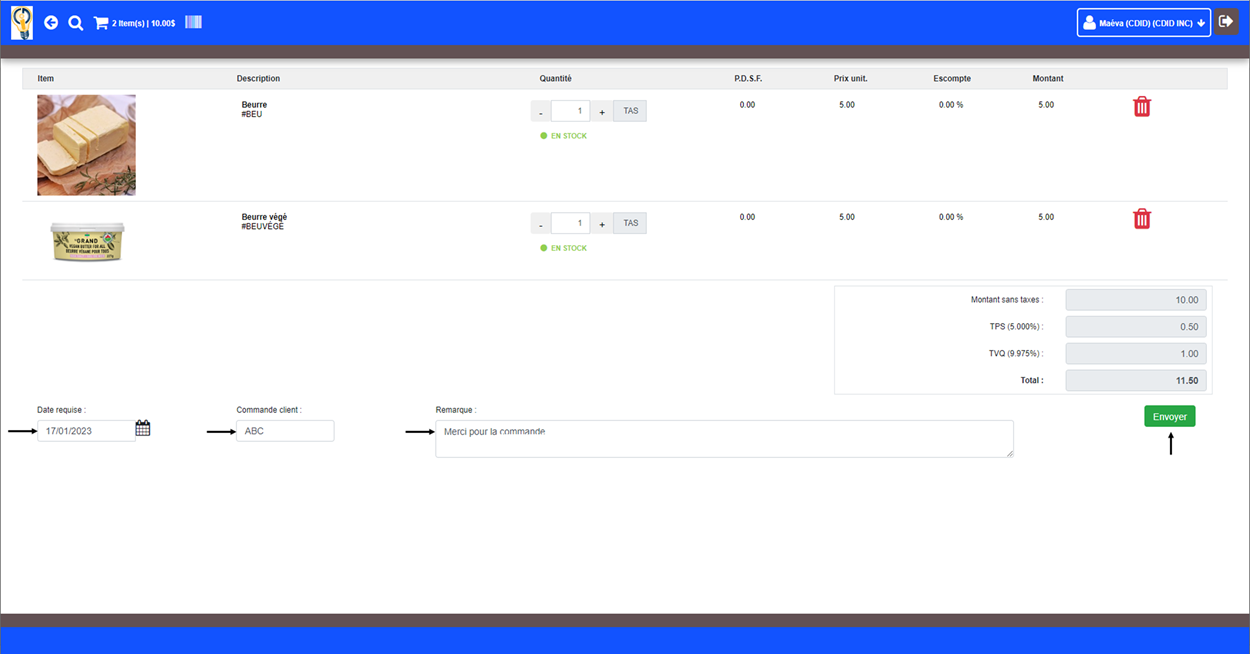Open search with the magnifying glass icon

[75, 22]
